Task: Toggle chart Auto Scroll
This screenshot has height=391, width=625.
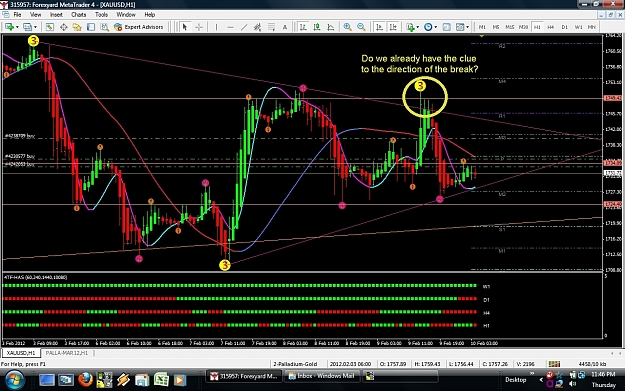Action: coord(379,27)
